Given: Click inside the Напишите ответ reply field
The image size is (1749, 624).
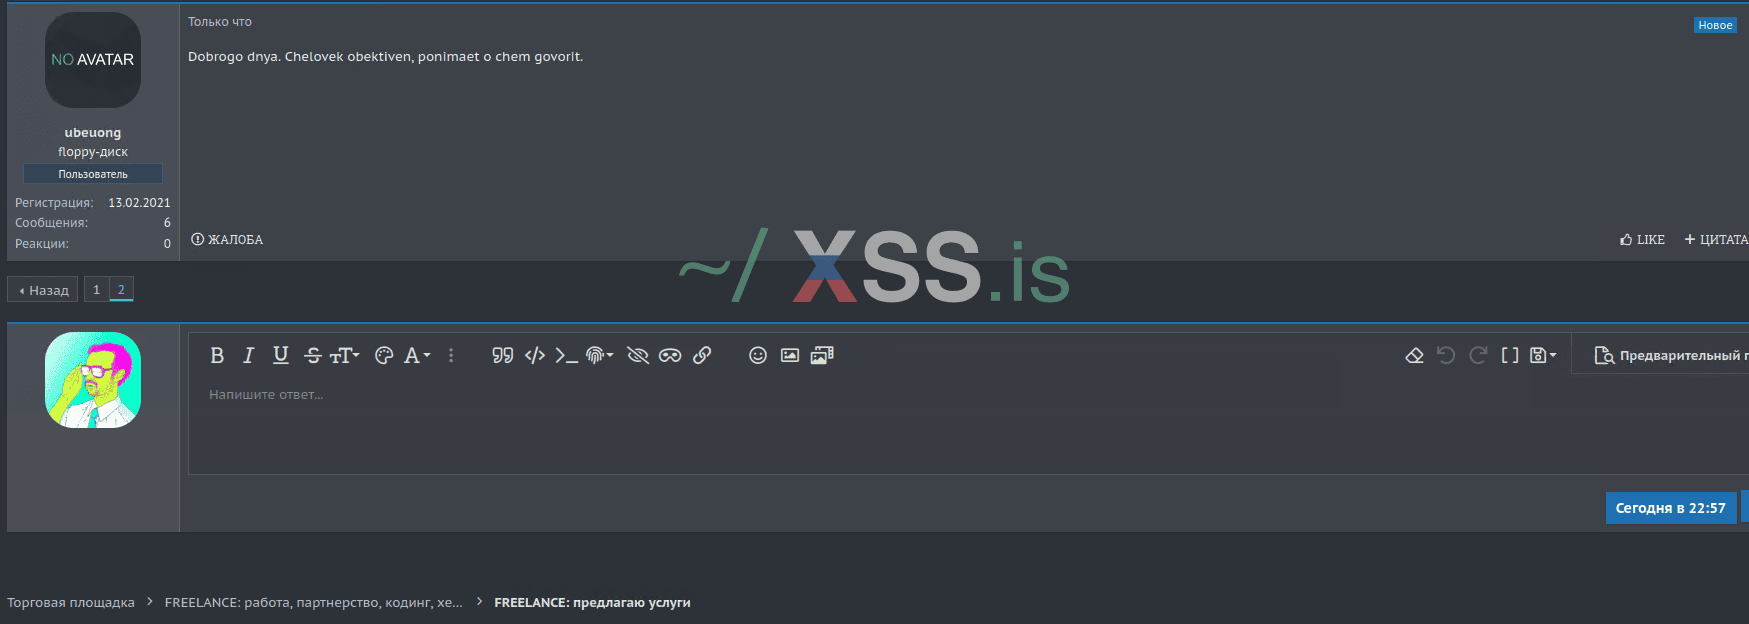Looking at the screenshot, I should [968, 425].
